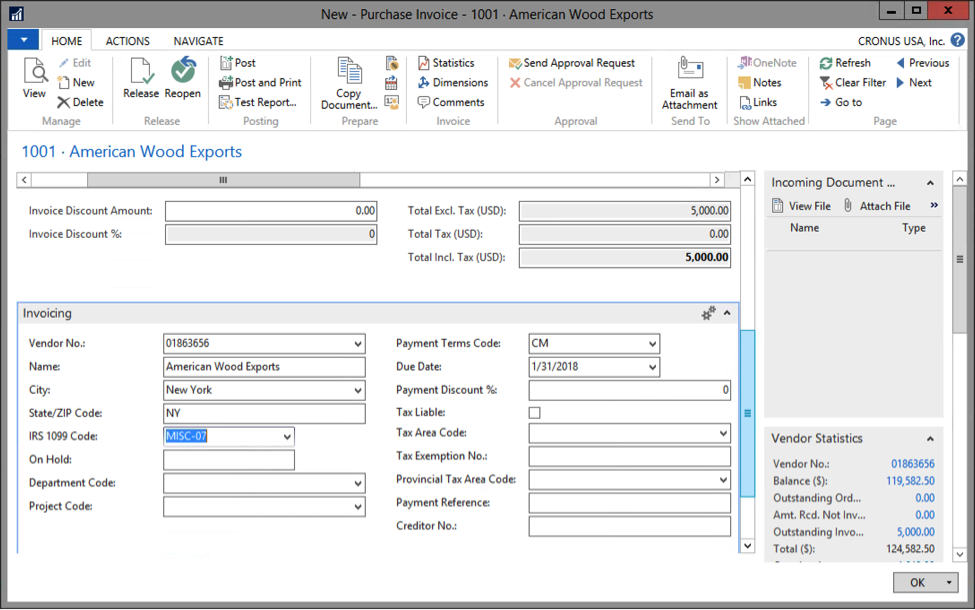Open invoice Statistics
Image resolution: width=975 pixels, height=610 pixels.
point(446,63)
